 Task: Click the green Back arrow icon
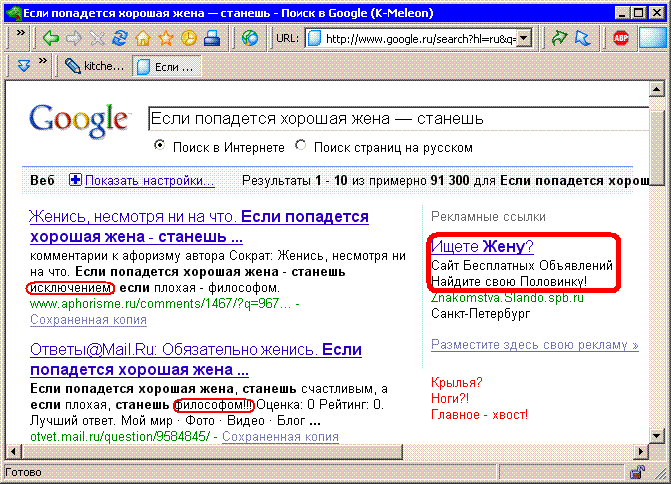coord(51,39)
